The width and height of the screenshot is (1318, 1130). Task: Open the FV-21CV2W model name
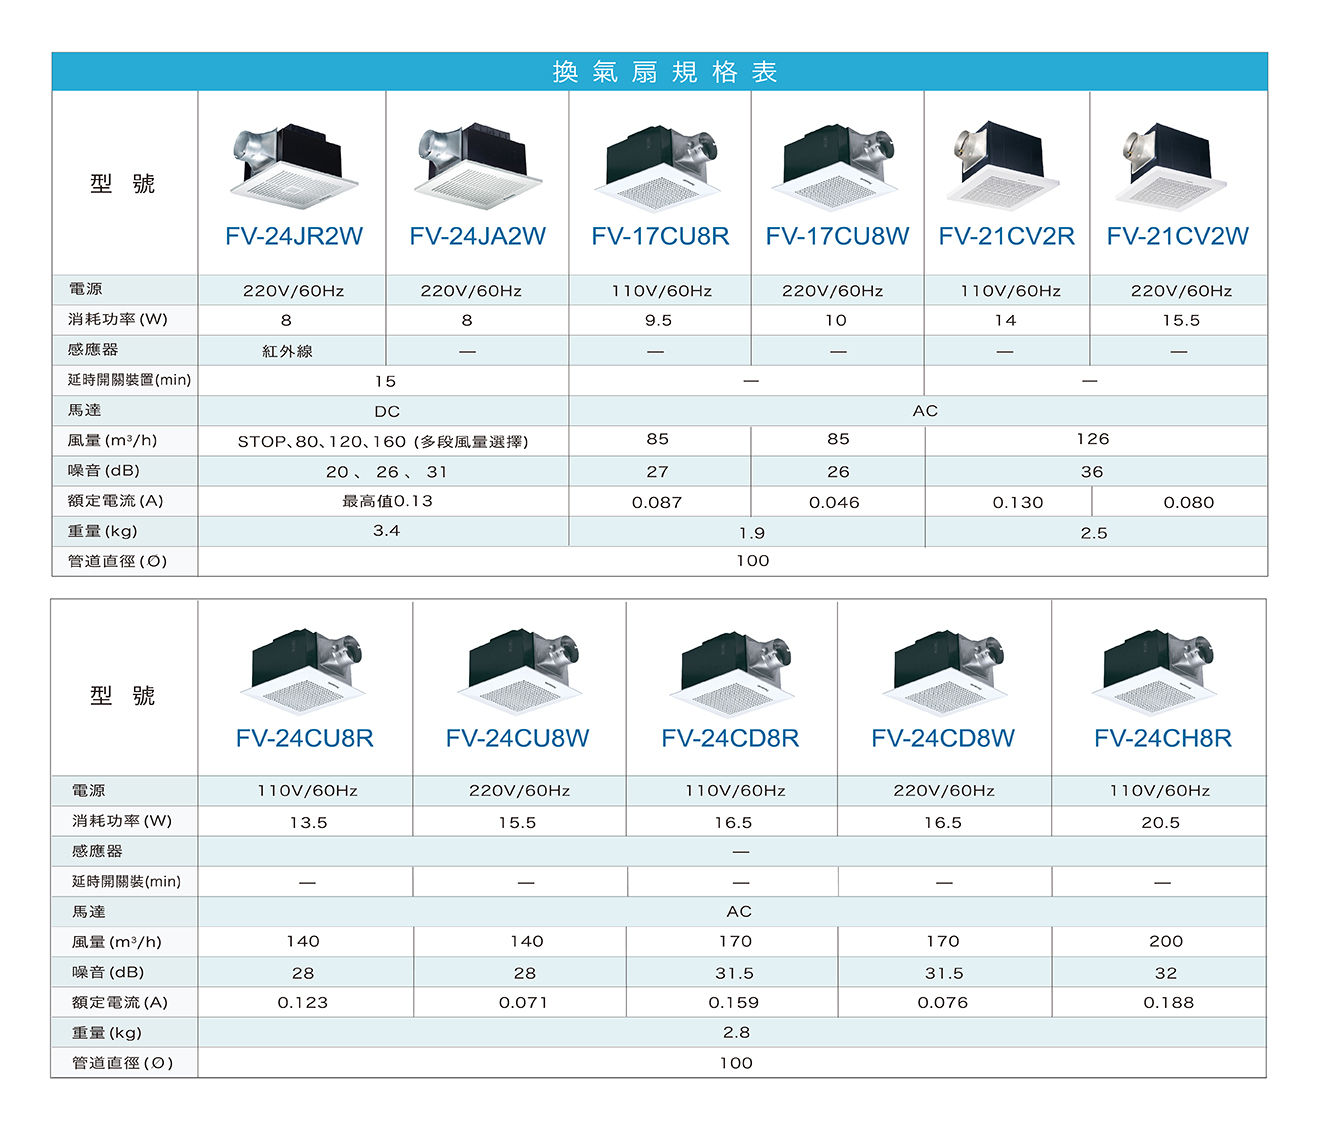pyautogui.click(x=1177, y=236)
